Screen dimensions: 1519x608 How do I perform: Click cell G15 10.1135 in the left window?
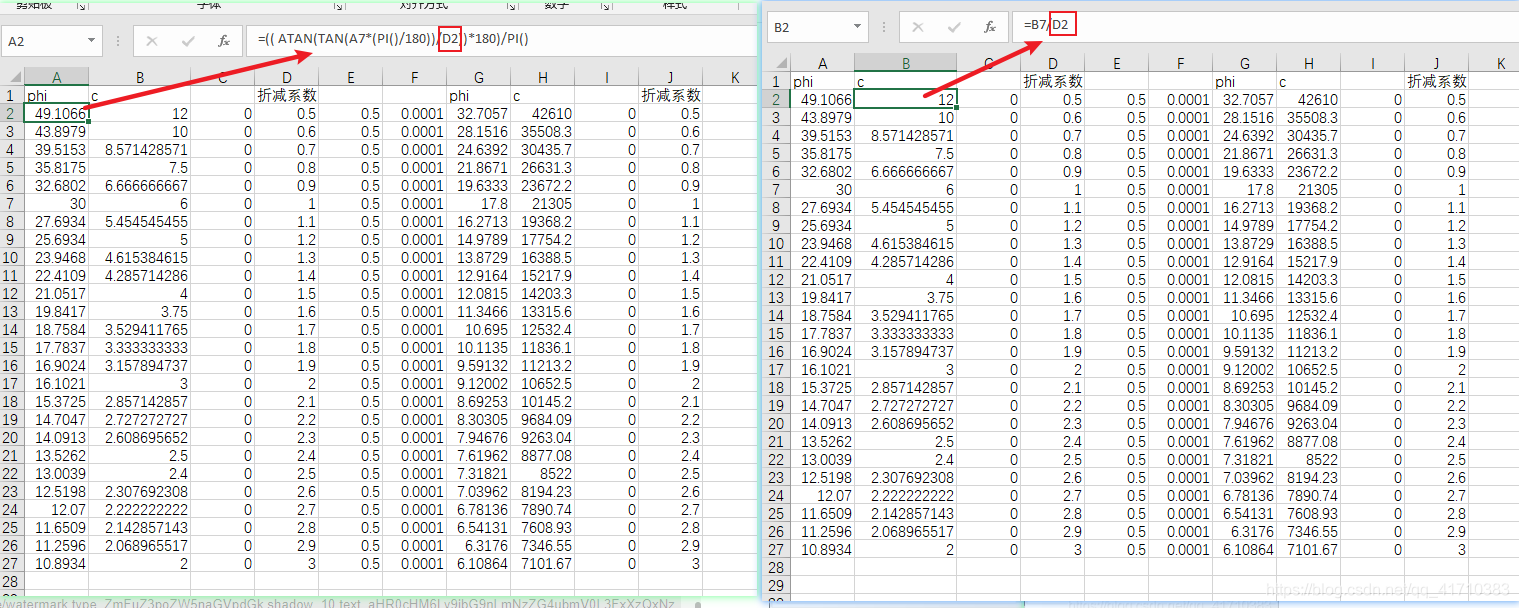479,348
